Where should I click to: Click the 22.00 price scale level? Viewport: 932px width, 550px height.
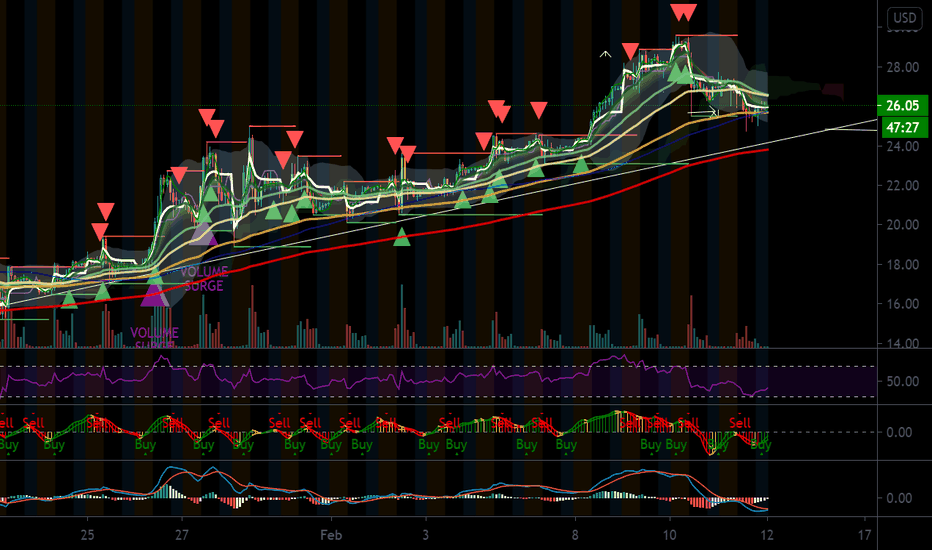(x=902, y=186)
